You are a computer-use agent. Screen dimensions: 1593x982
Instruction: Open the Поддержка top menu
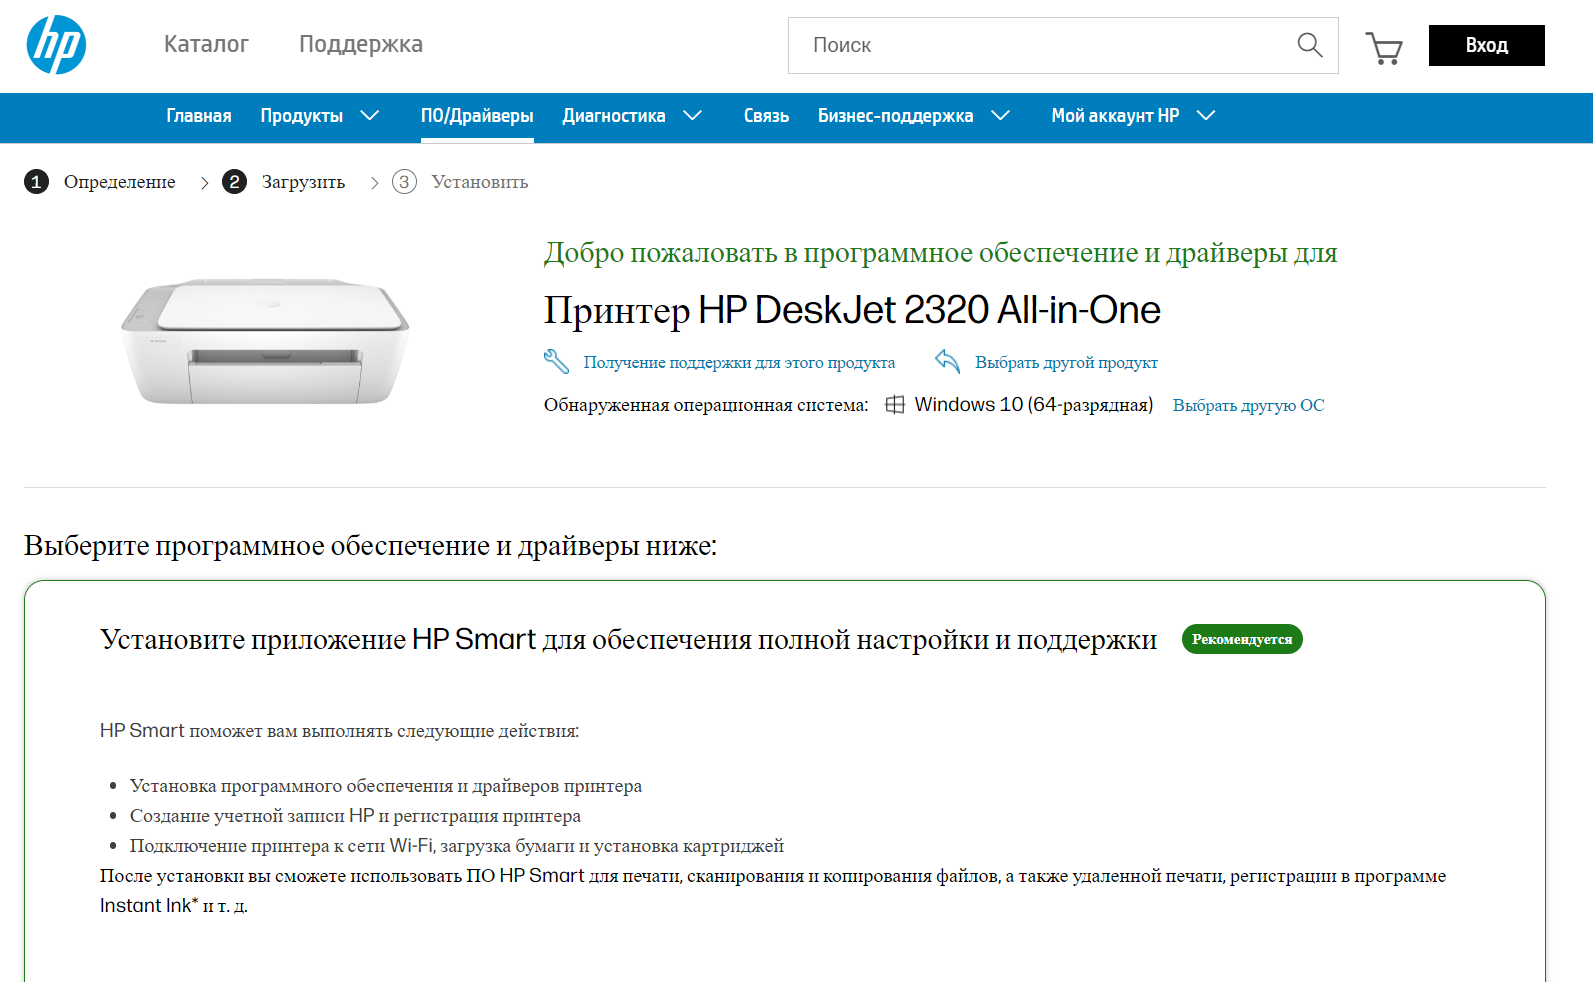point(361,44)
